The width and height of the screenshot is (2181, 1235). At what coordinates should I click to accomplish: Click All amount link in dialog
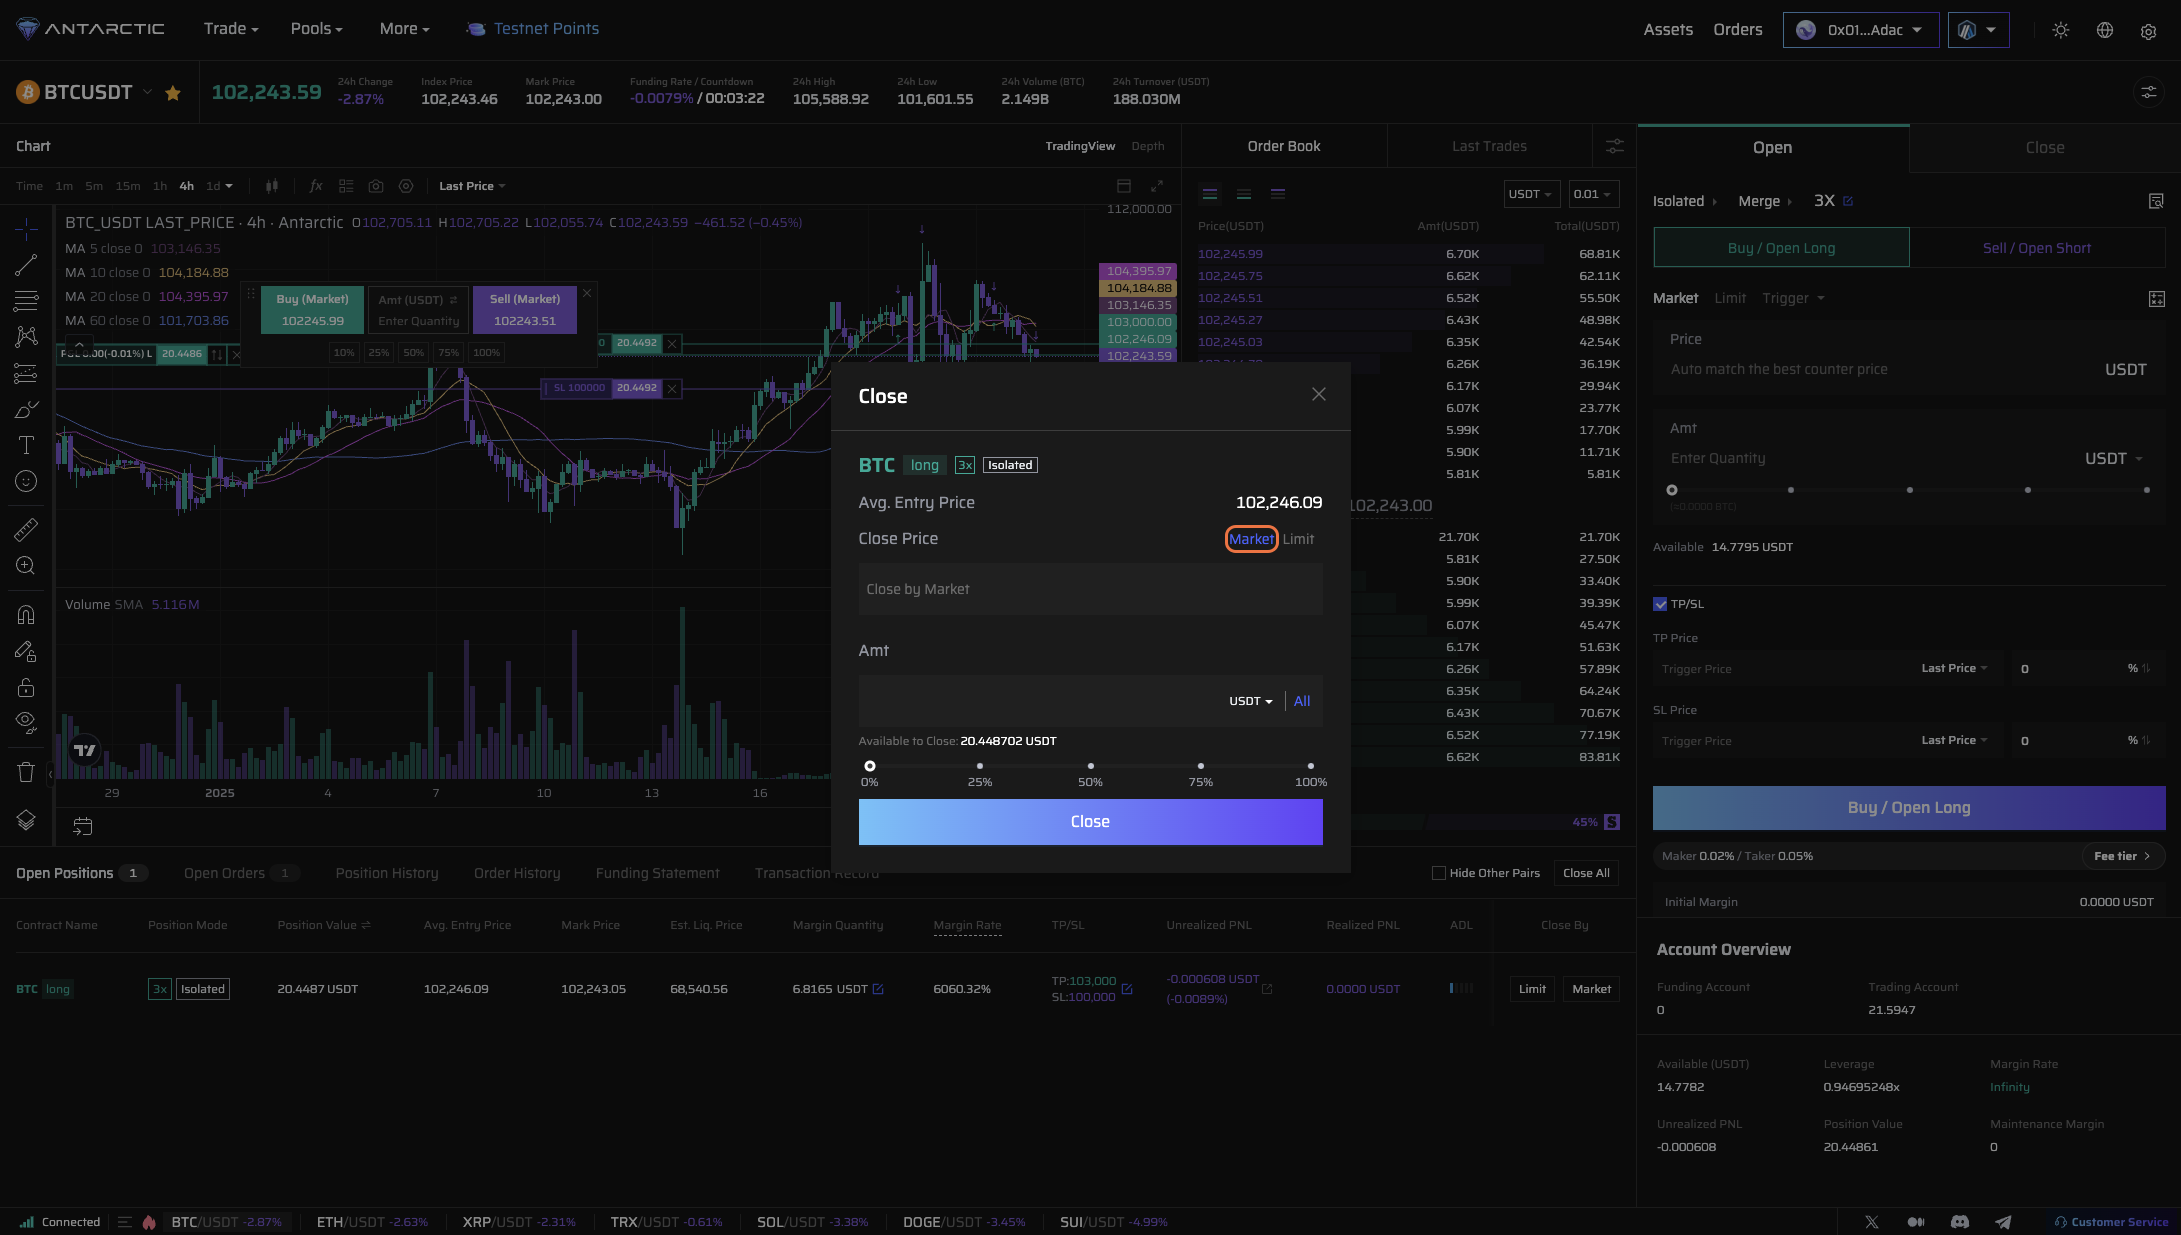click(1302, 701)
